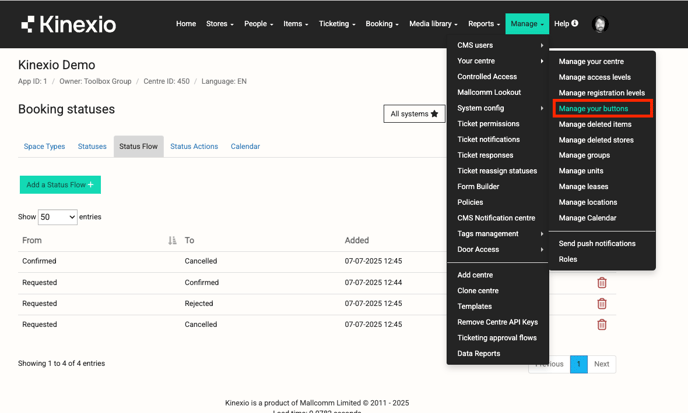Open entries per page dropdown

click(58, 217)
